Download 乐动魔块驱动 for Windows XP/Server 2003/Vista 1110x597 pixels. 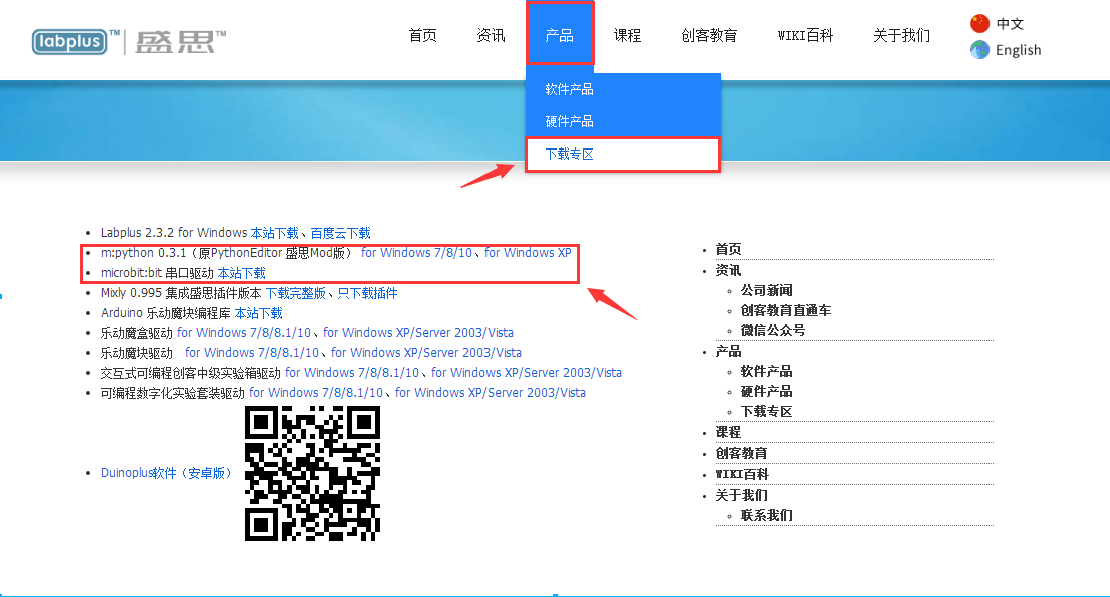coord(426,353)
